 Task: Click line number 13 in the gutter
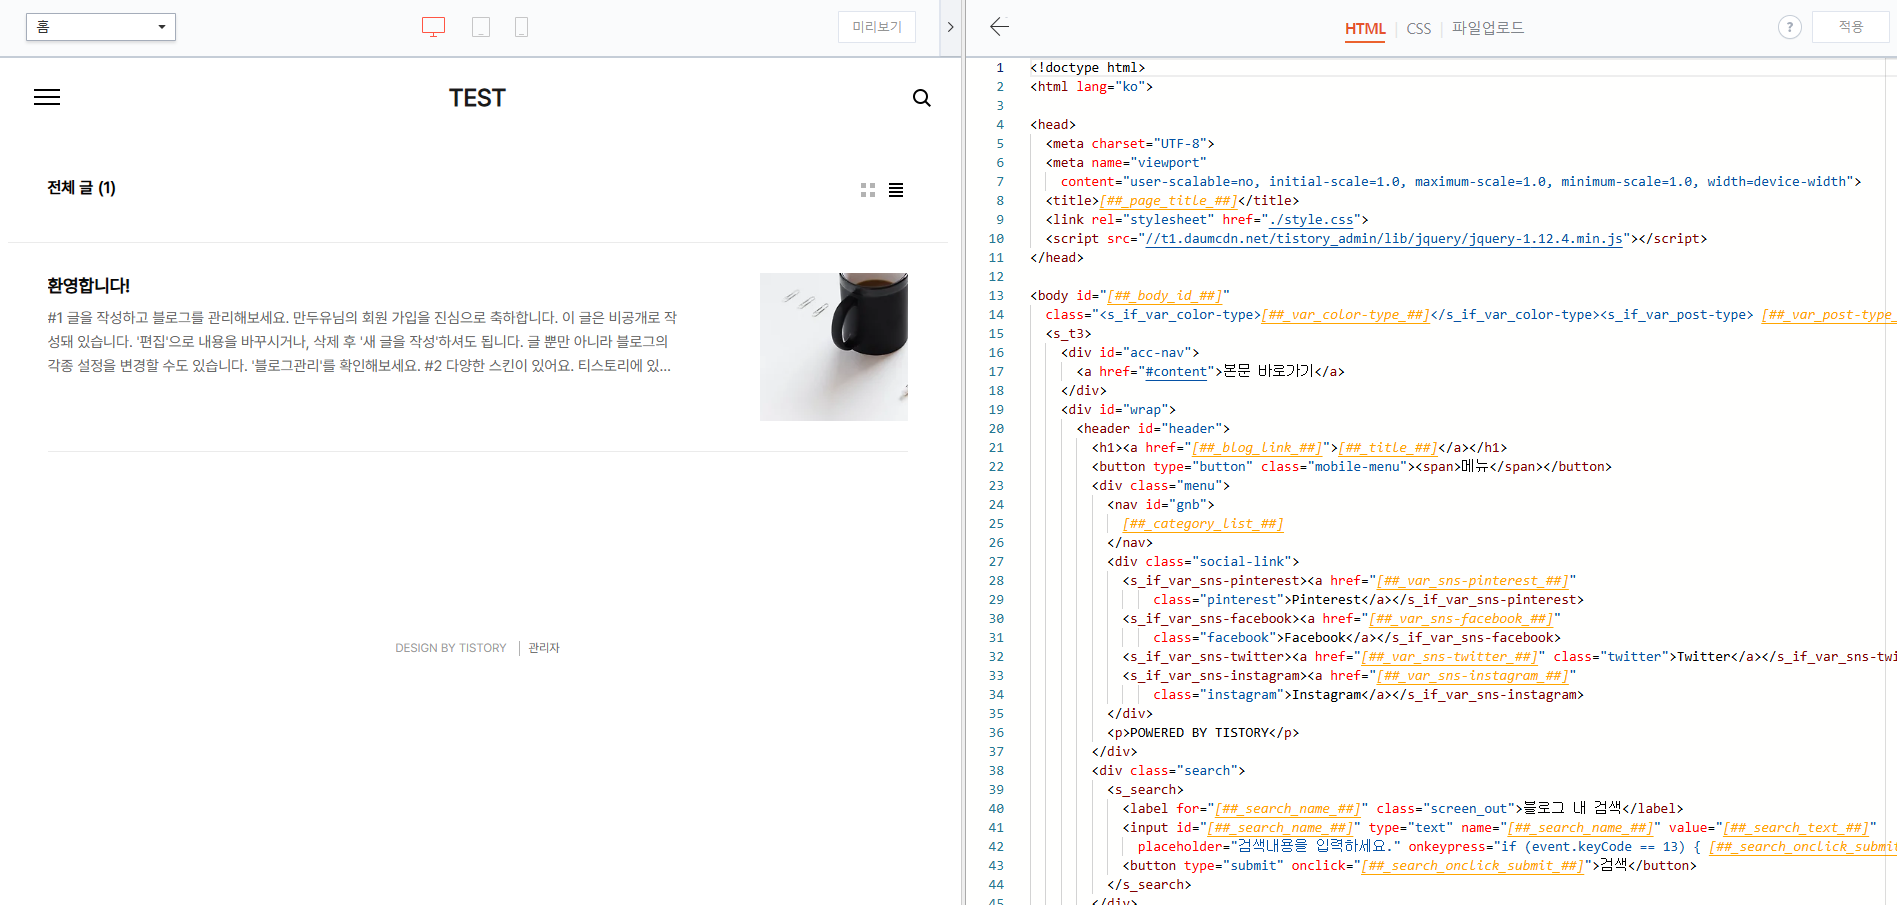click(996, 296)
